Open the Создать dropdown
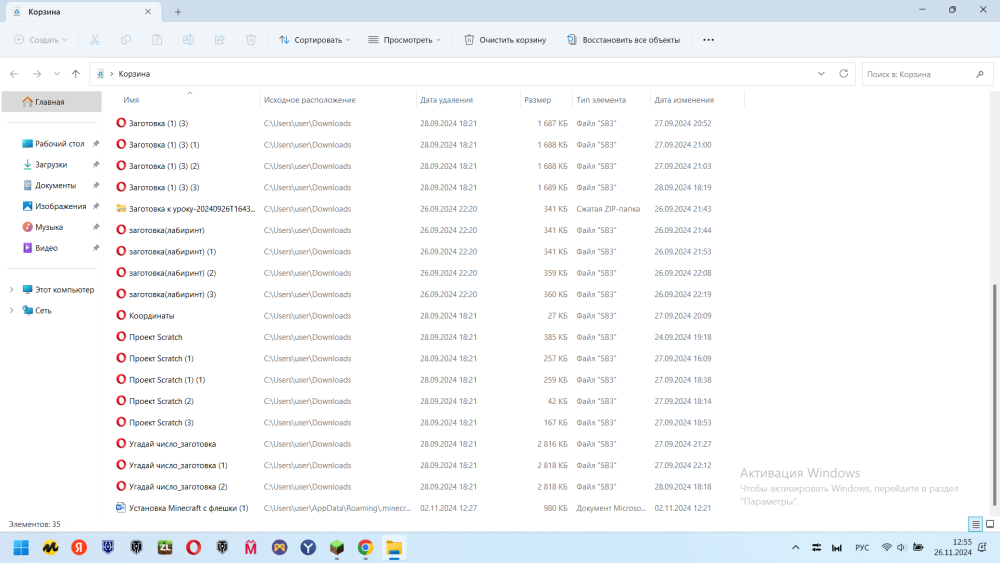Screen dimensions: 1000x563 [41, 40]
